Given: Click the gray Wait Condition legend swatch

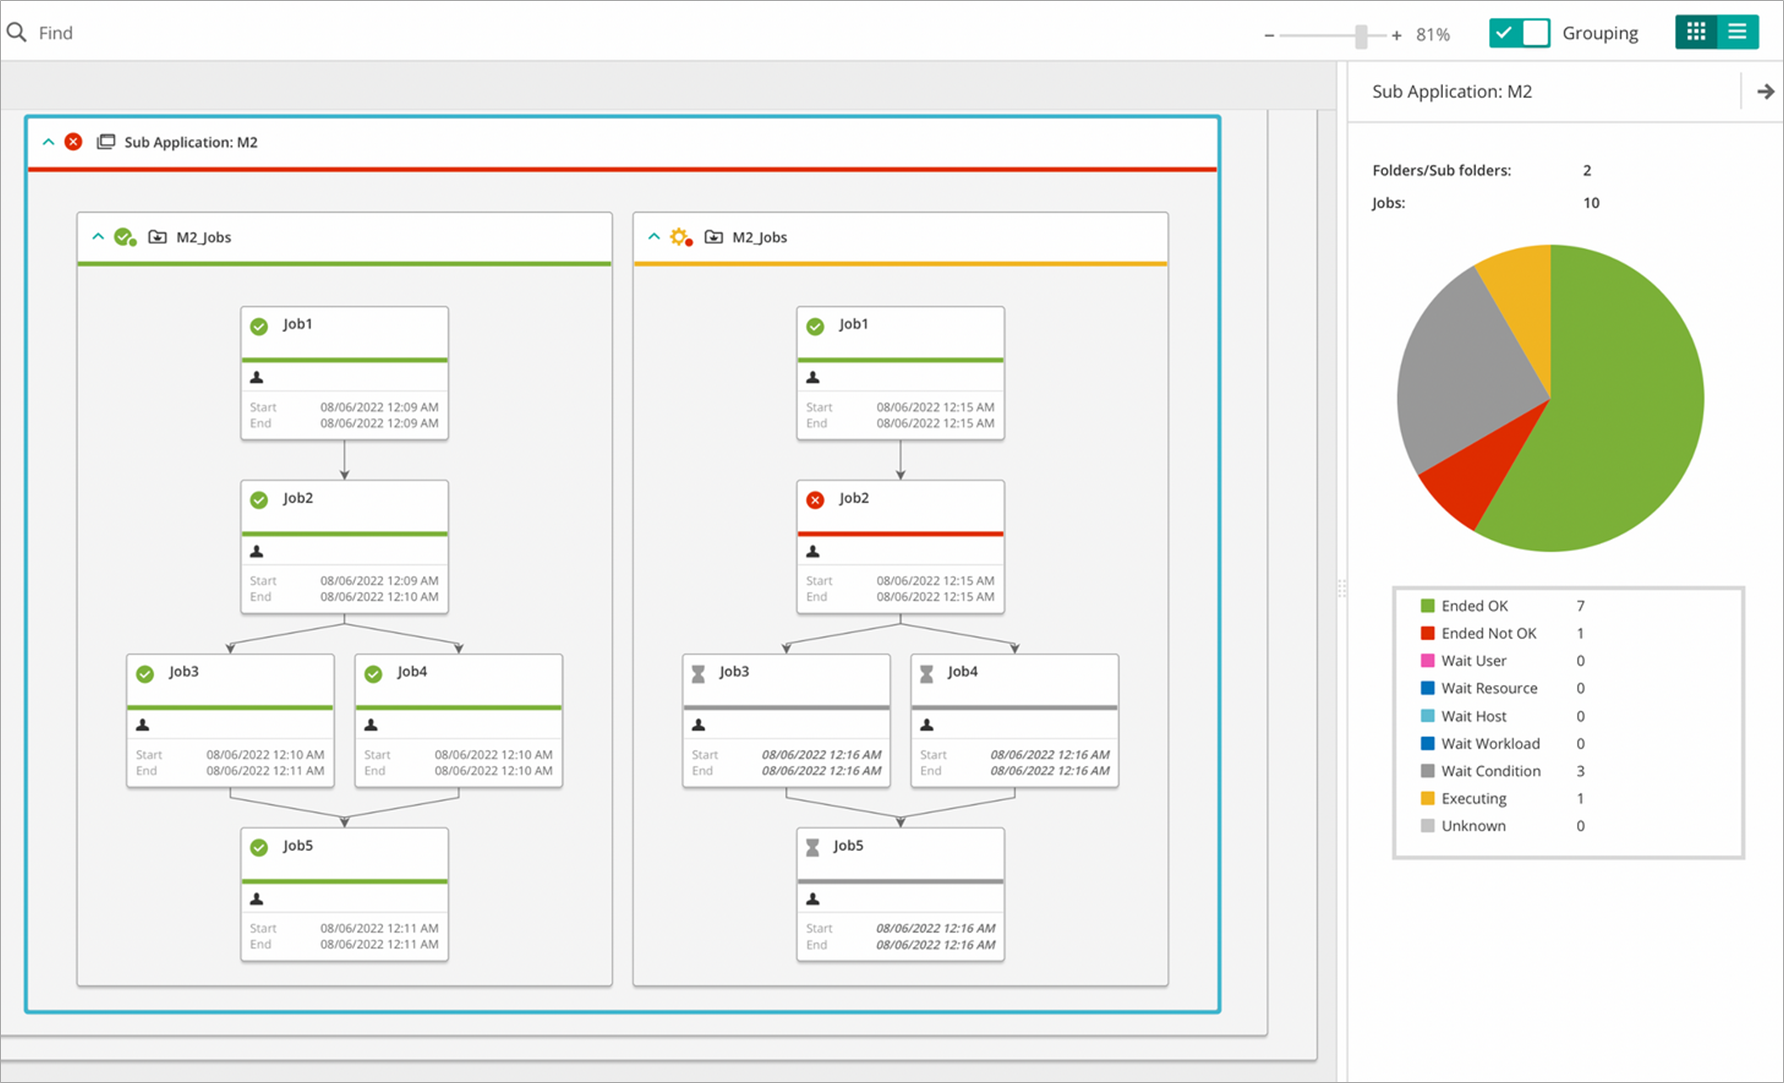Looking at the screenshot, I should point(1428,771).
